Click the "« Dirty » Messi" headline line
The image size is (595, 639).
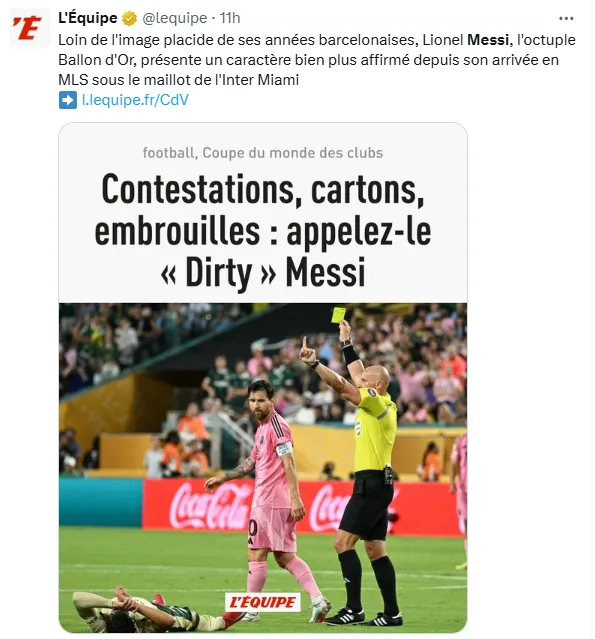263,272
